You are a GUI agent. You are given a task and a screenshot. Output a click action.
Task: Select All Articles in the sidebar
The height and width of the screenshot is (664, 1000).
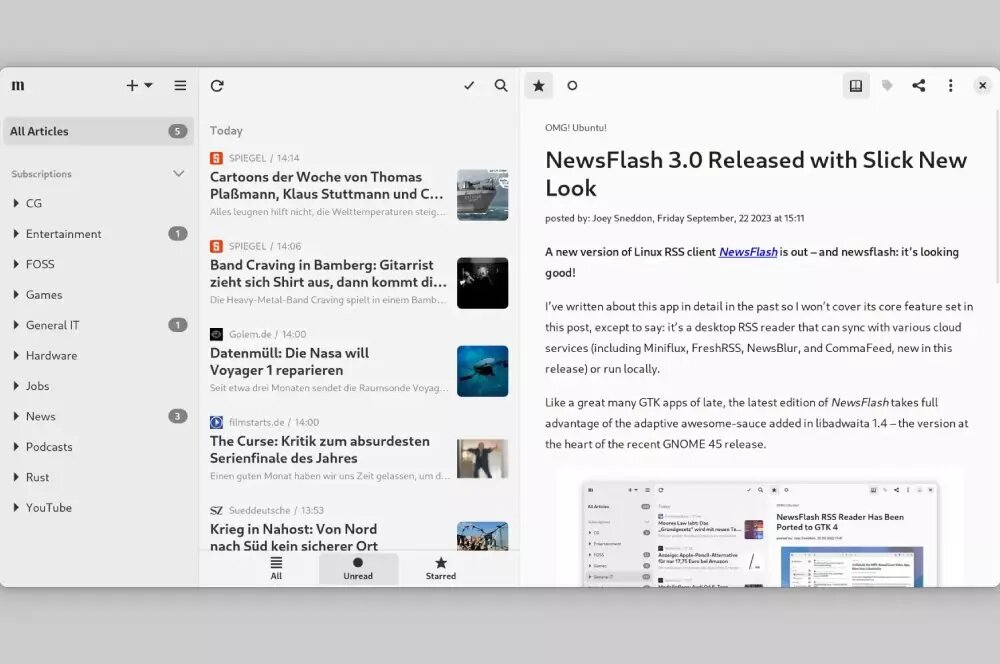coord(99,131)
